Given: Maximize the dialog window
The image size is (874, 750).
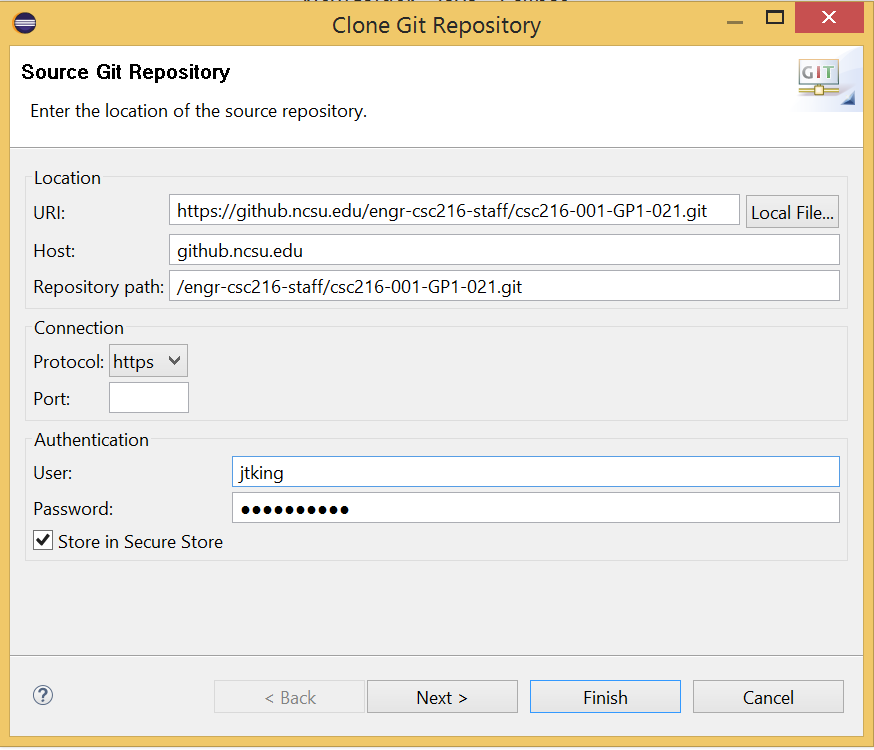Looking at the screenshot, I should point(774,17).
